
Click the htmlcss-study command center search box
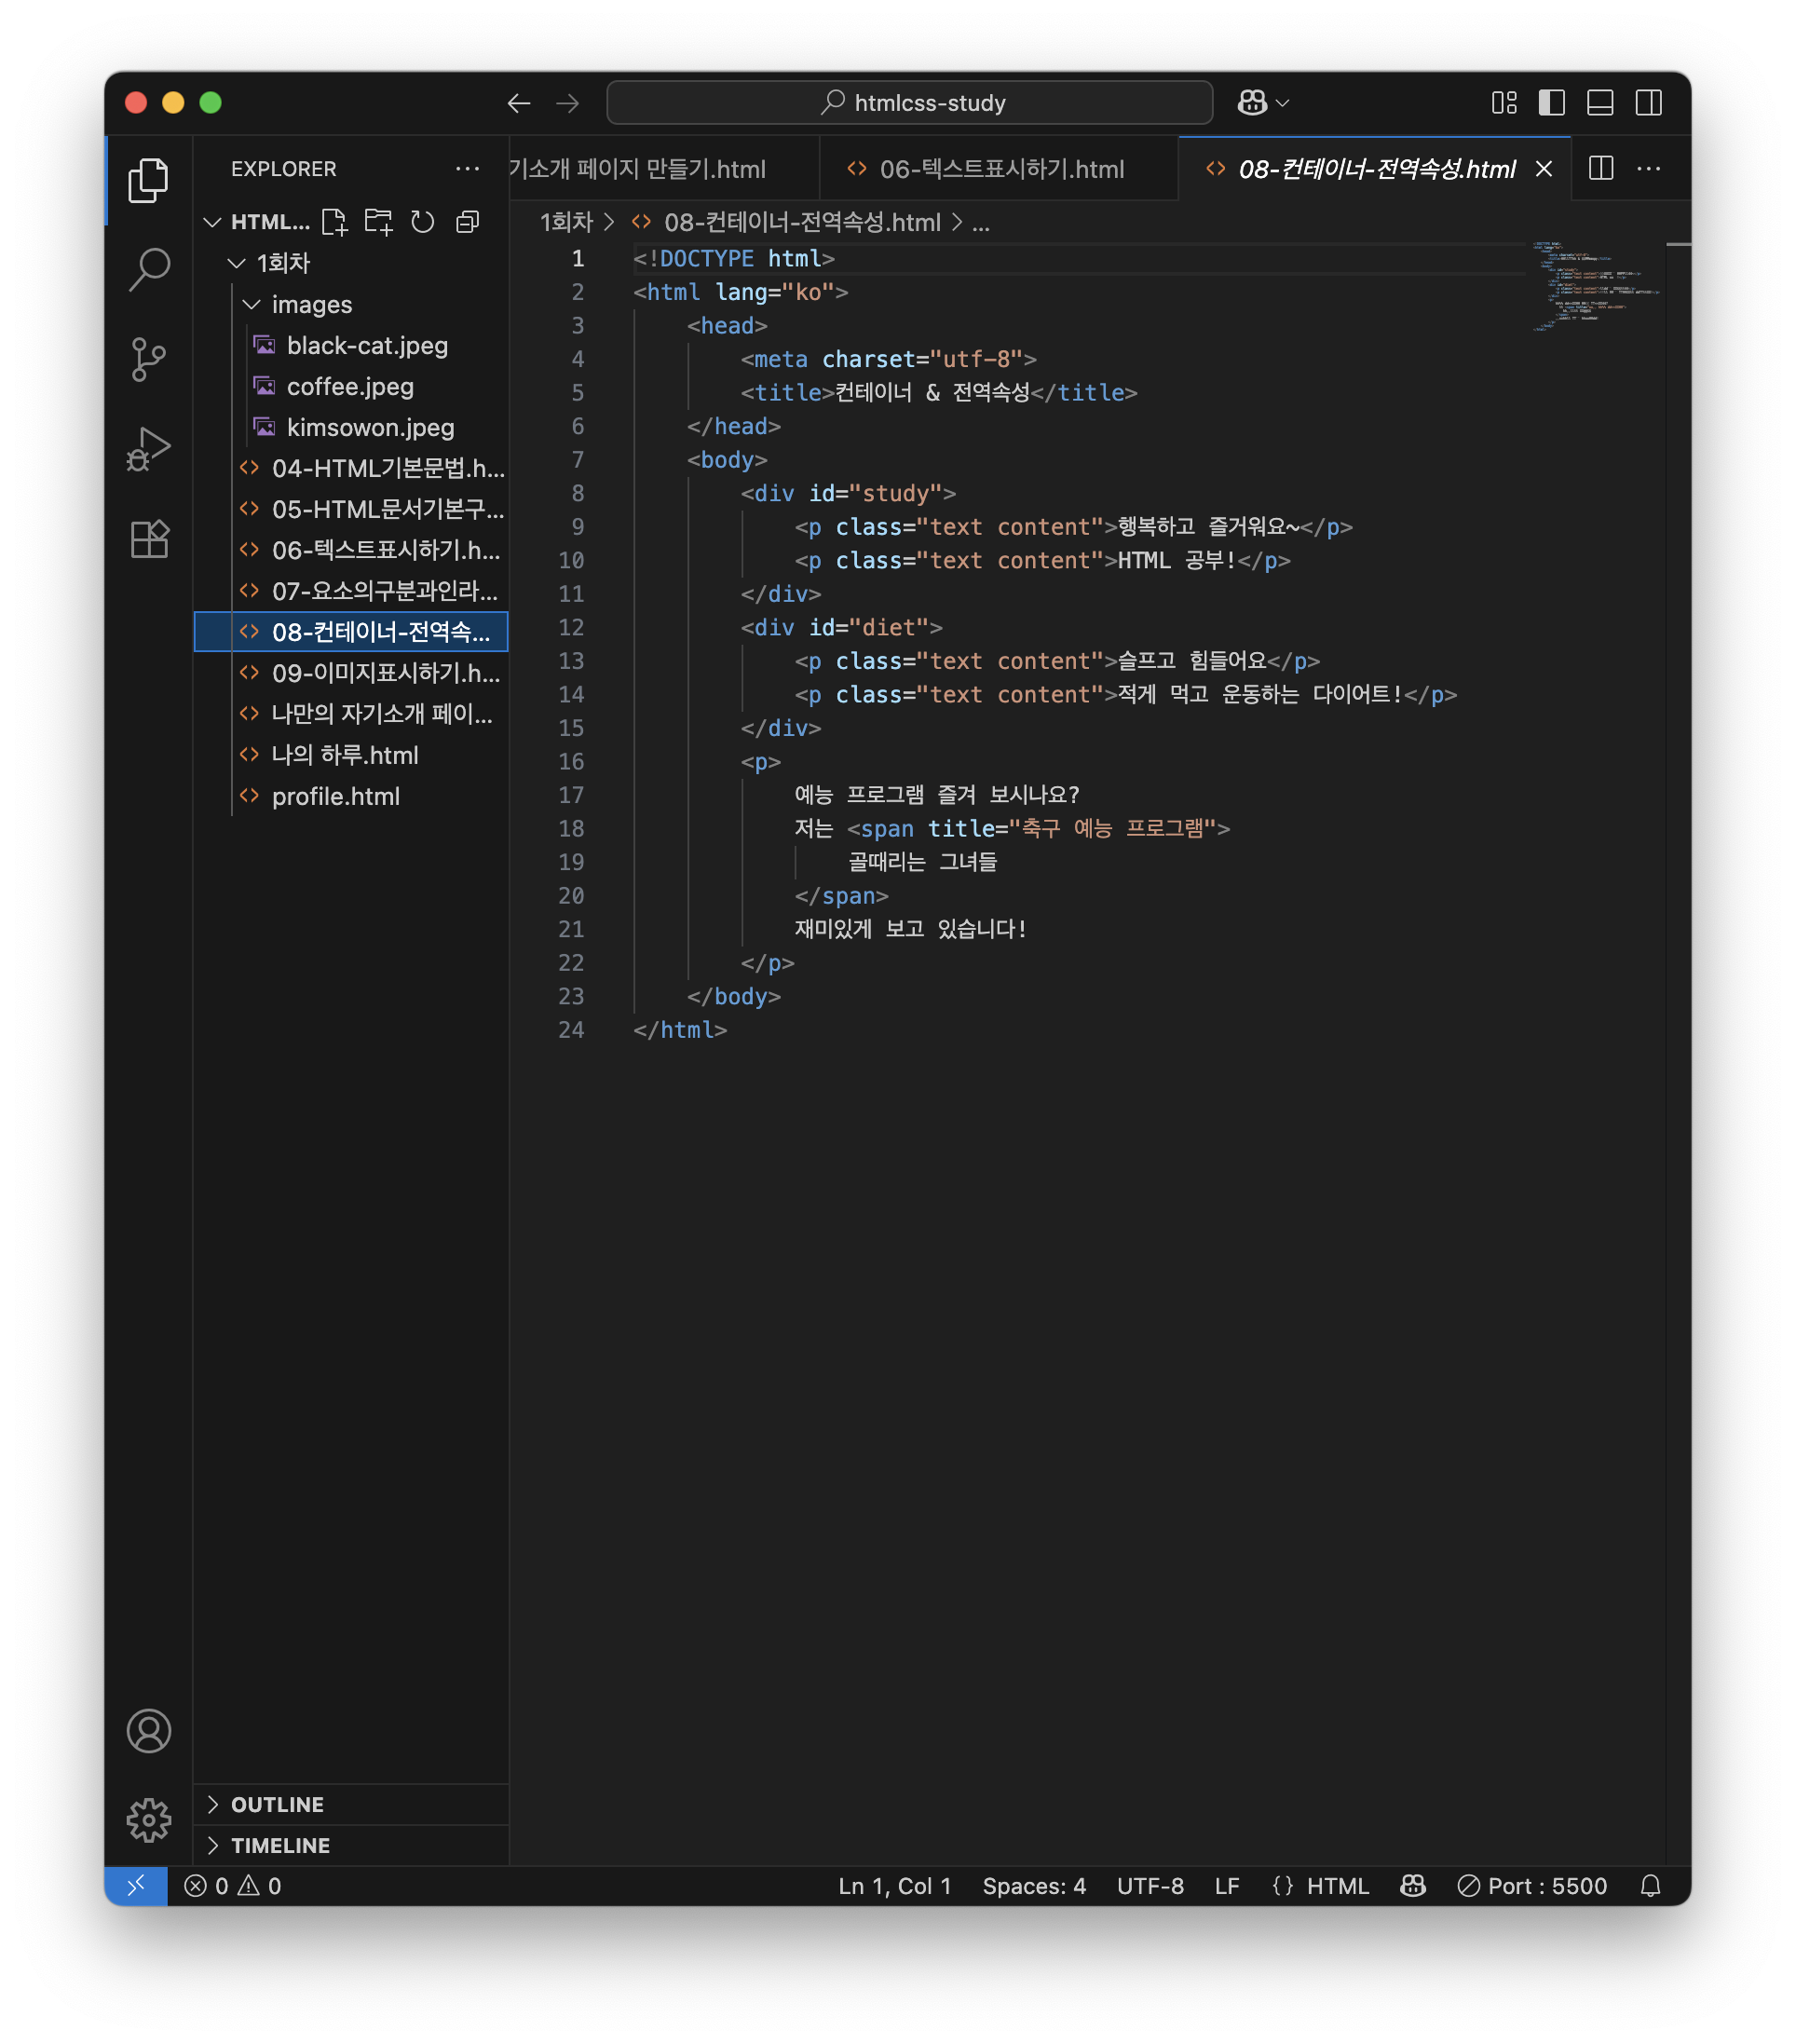point(909,103)
